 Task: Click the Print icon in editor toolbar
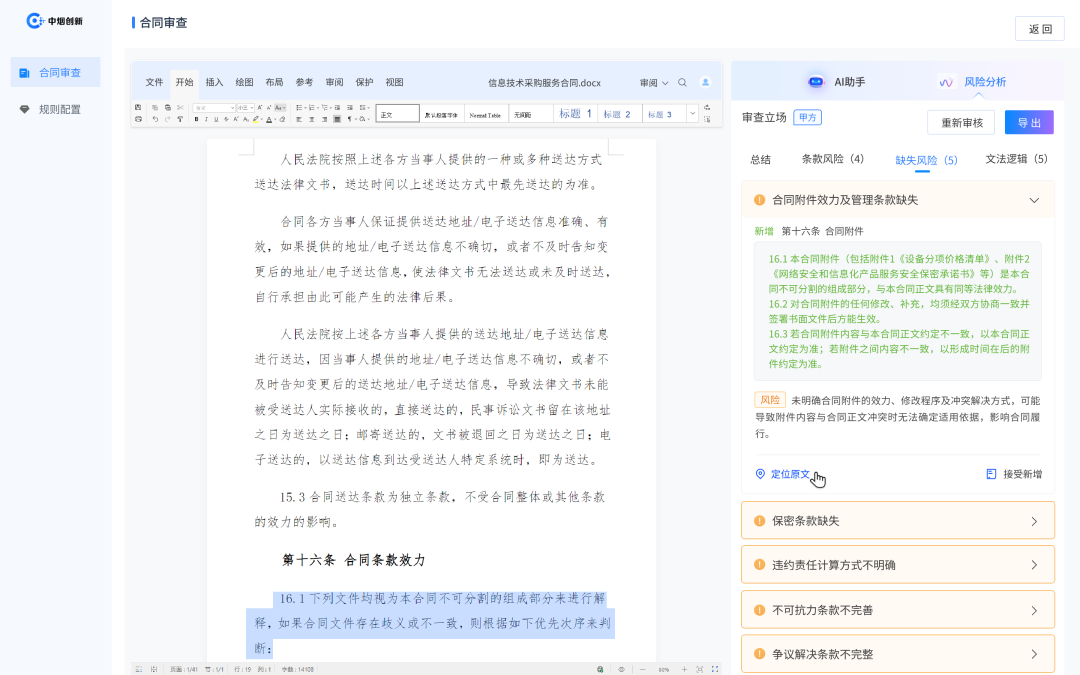click(138, 118)
